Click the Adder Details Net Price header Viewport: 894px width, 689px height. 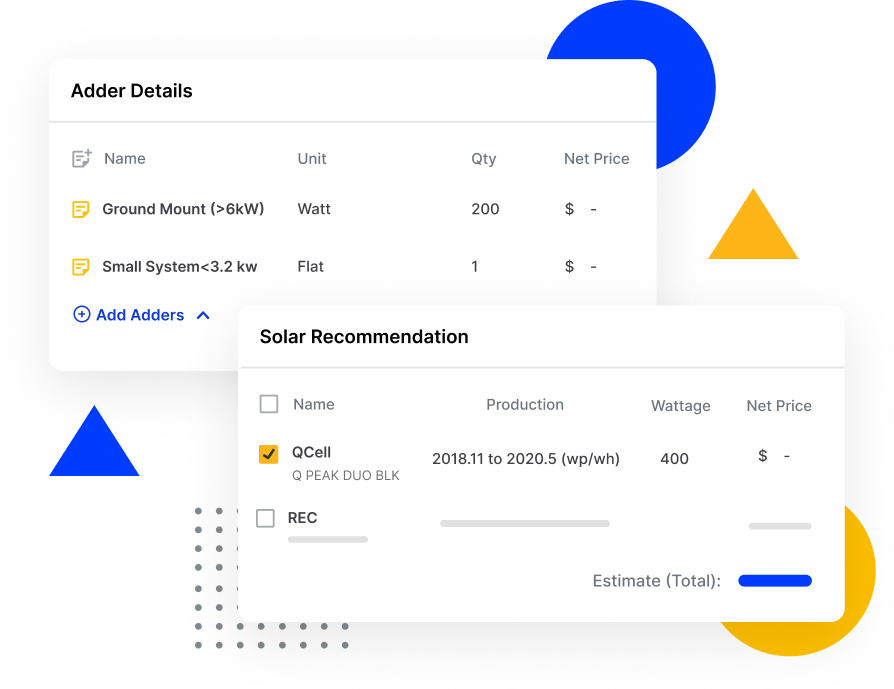point(596,159)
